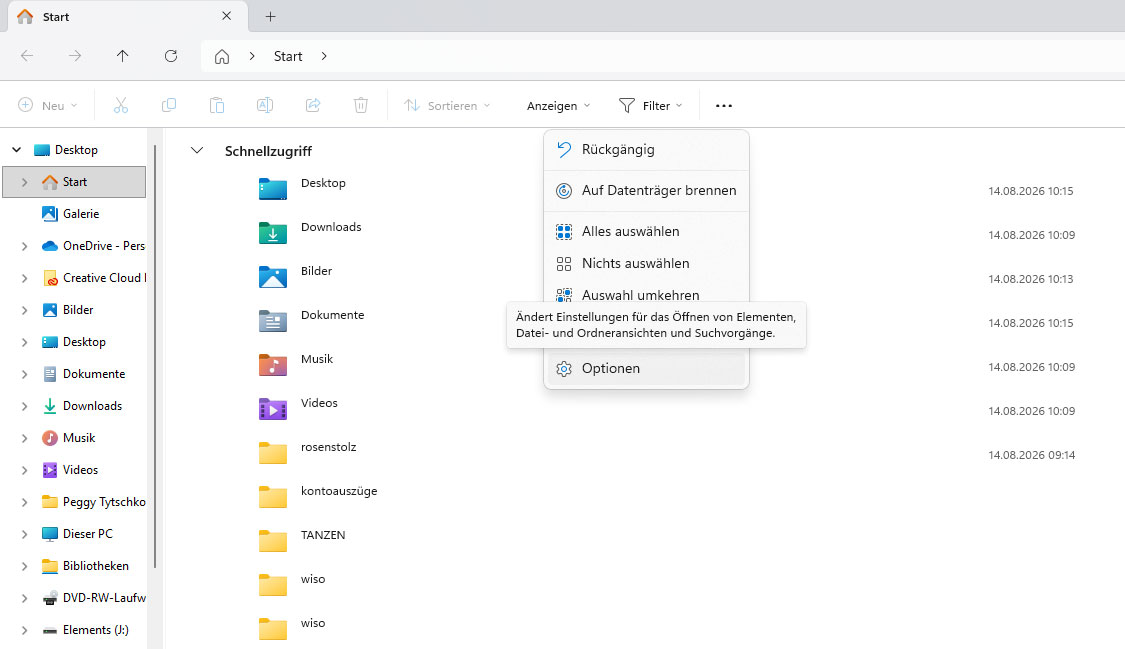Open the Neu dropdown
Screen dimensions: 1125x649
click(x=47, y=105)
